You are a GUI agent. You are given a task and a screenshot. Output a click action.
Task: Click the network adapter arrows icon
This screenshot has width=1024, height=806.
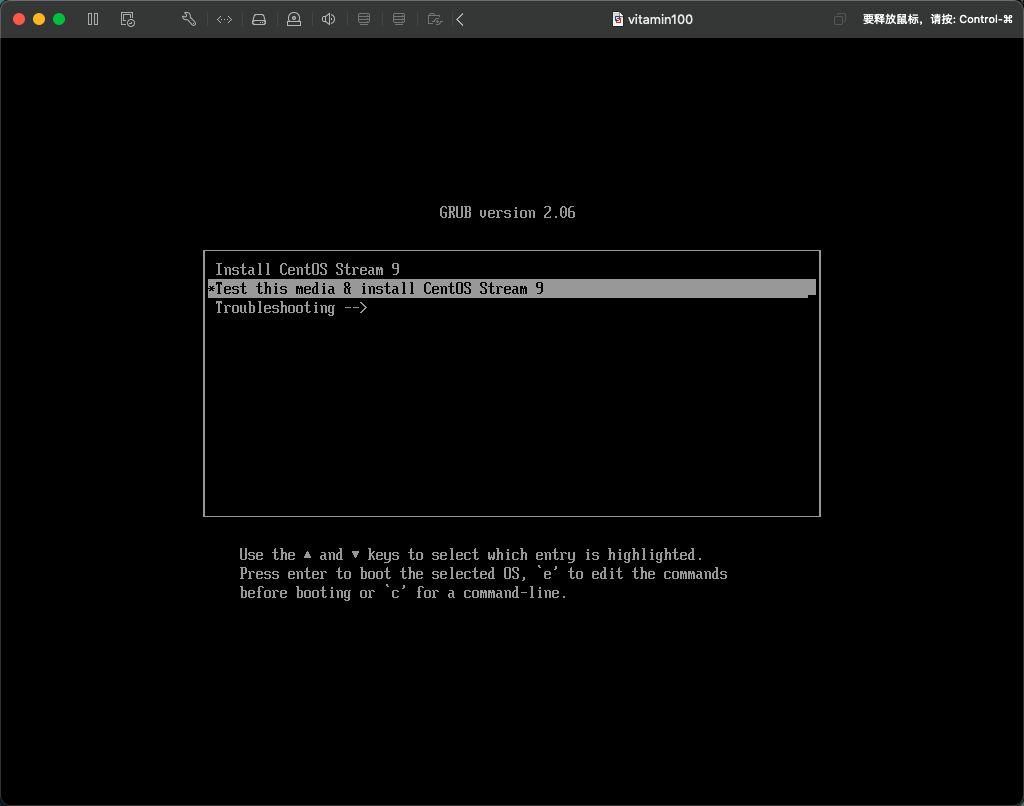point(224,20)
